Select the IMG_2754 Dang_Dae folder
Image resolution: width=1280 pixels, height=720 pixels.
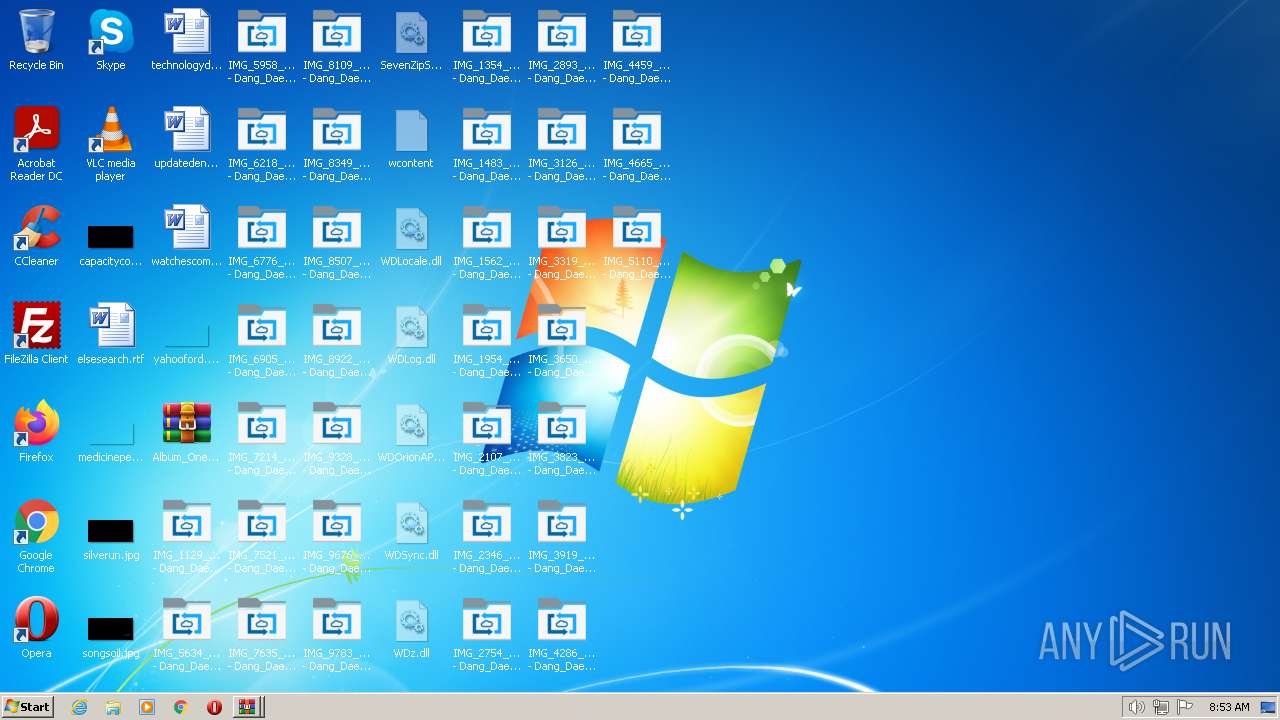(x=486, y=634)
